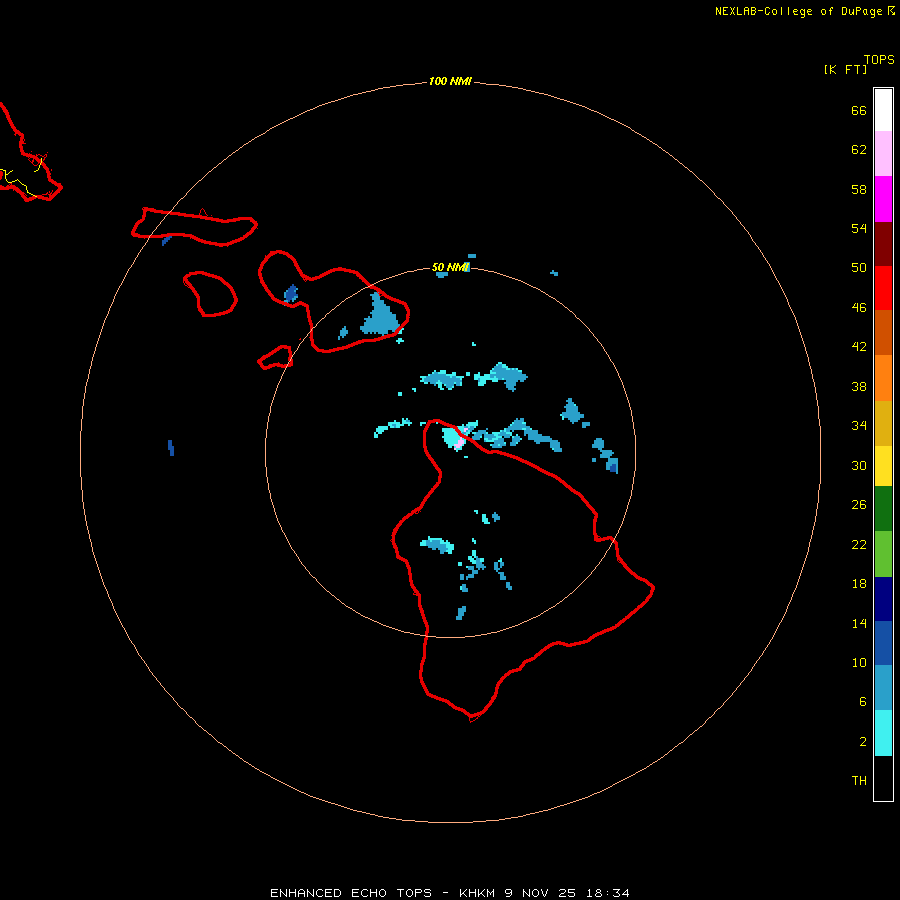Click the legend value 30

(x=859, y=465)
